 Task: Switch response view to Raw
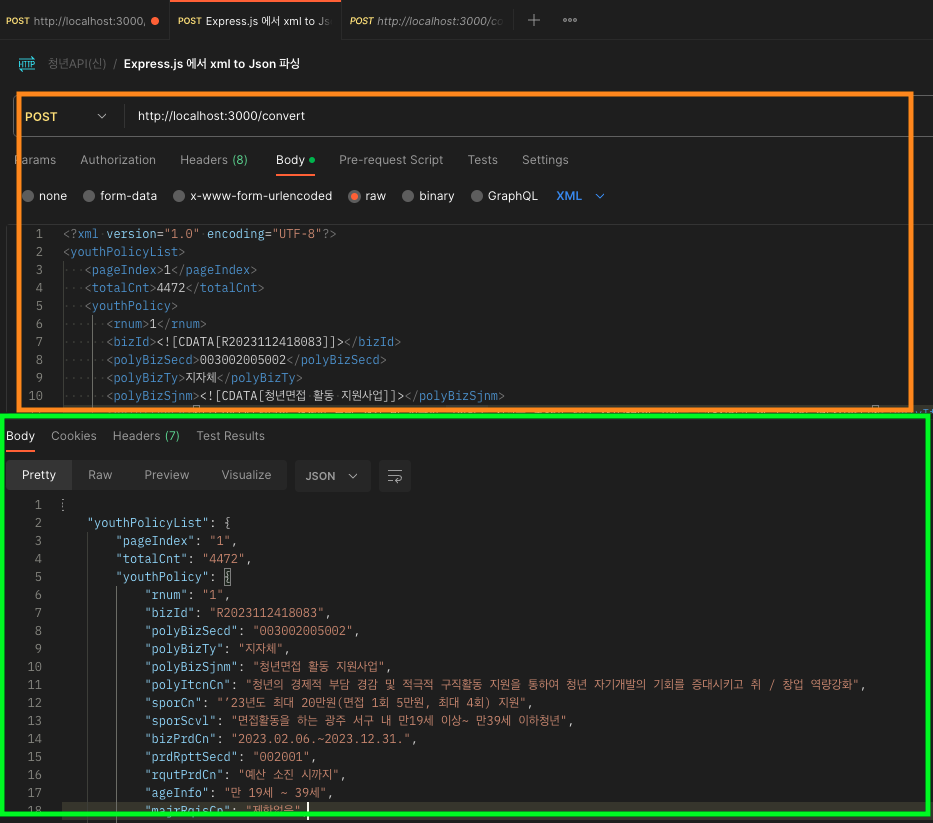pos(100,475)
